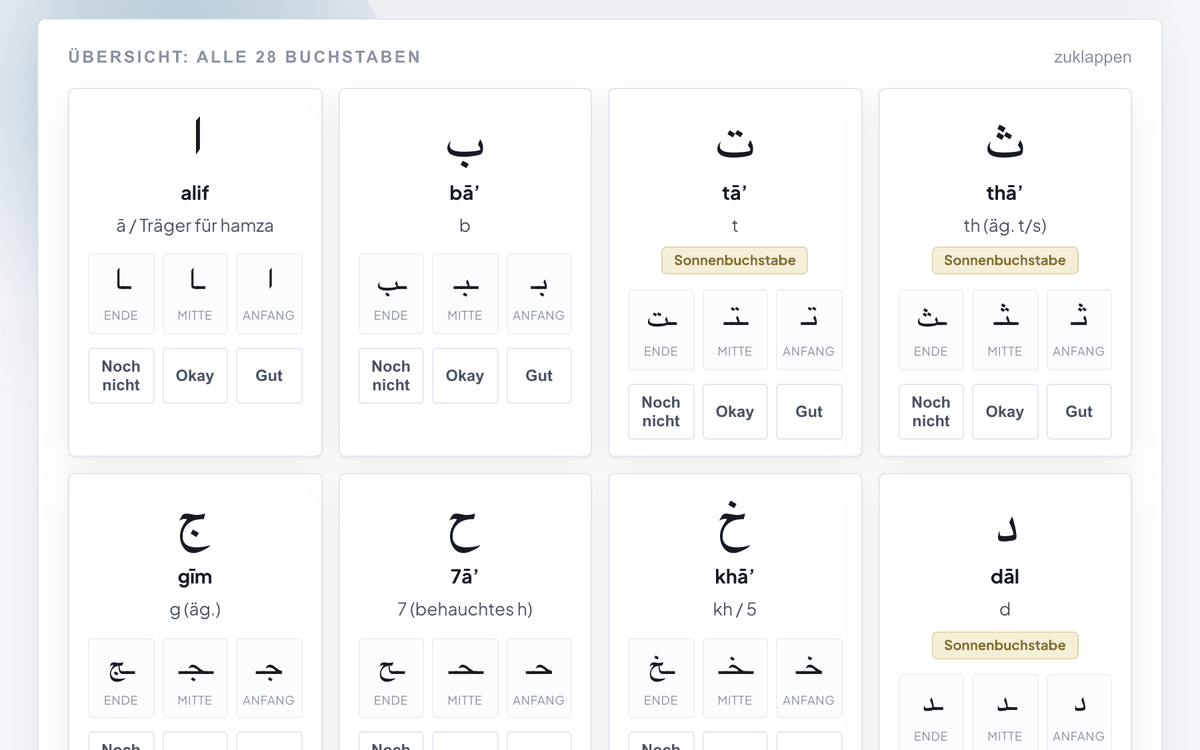Mark tā' as 'Noch nicht'

click(661, 412)
